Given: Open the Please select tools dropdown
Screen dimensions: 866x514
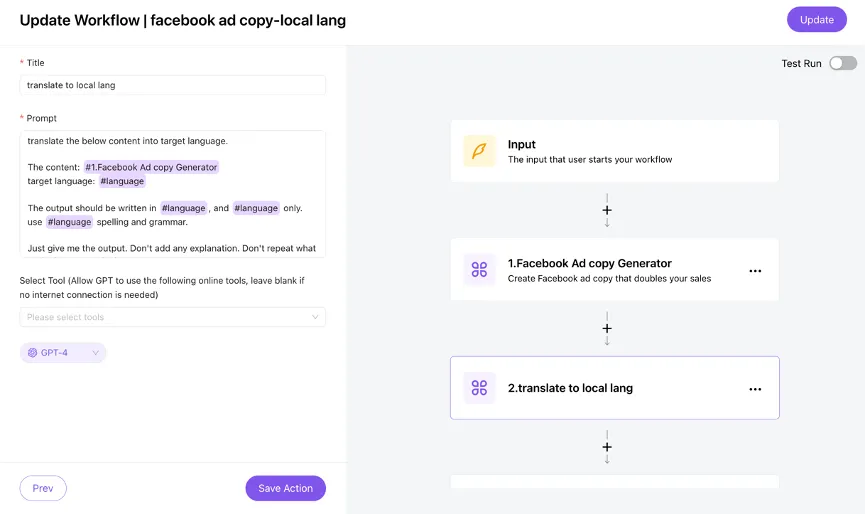Looking at the screenshot, I should pyautogui.click(x=172, y=317).
